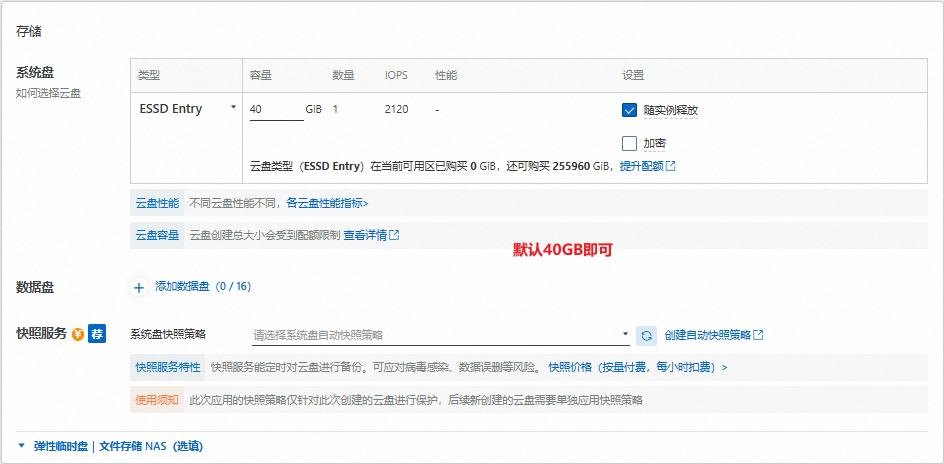
Task: Click the refresh icon beside snapshot policy dropdown
Action: [647, 335]
